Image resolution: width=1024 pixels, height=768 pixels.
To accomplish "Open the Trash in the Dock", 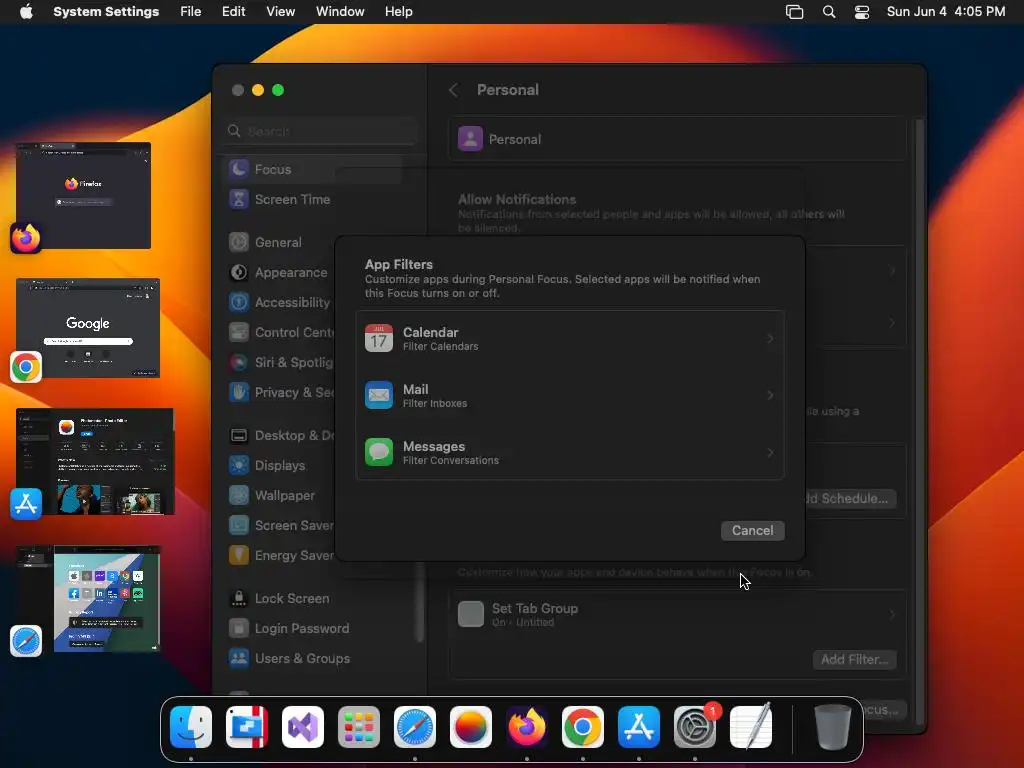I will pos(833,727).
